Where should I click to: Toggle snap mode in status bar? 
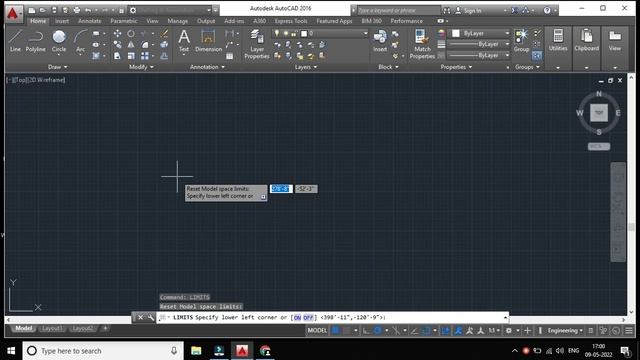click(x=347, y=330)
